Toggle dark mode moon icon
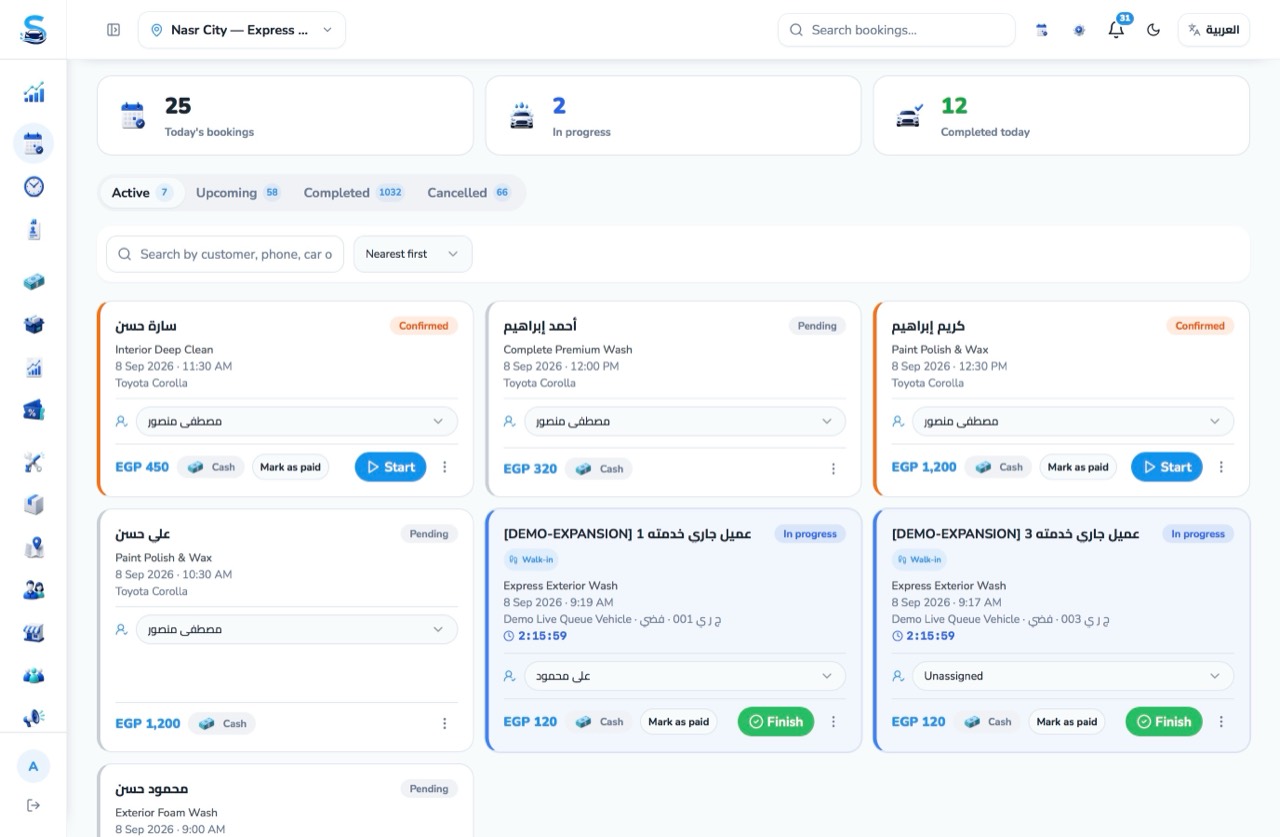 coord(1153,30)
